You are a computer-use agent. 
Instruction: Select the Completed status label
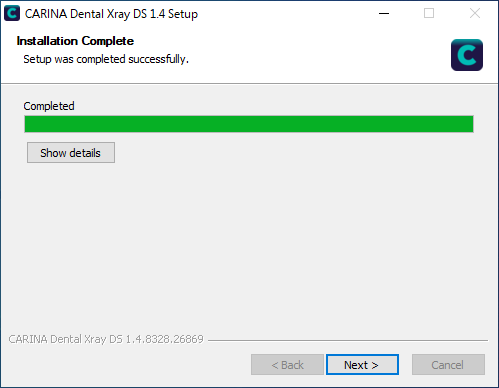[49, 106]
